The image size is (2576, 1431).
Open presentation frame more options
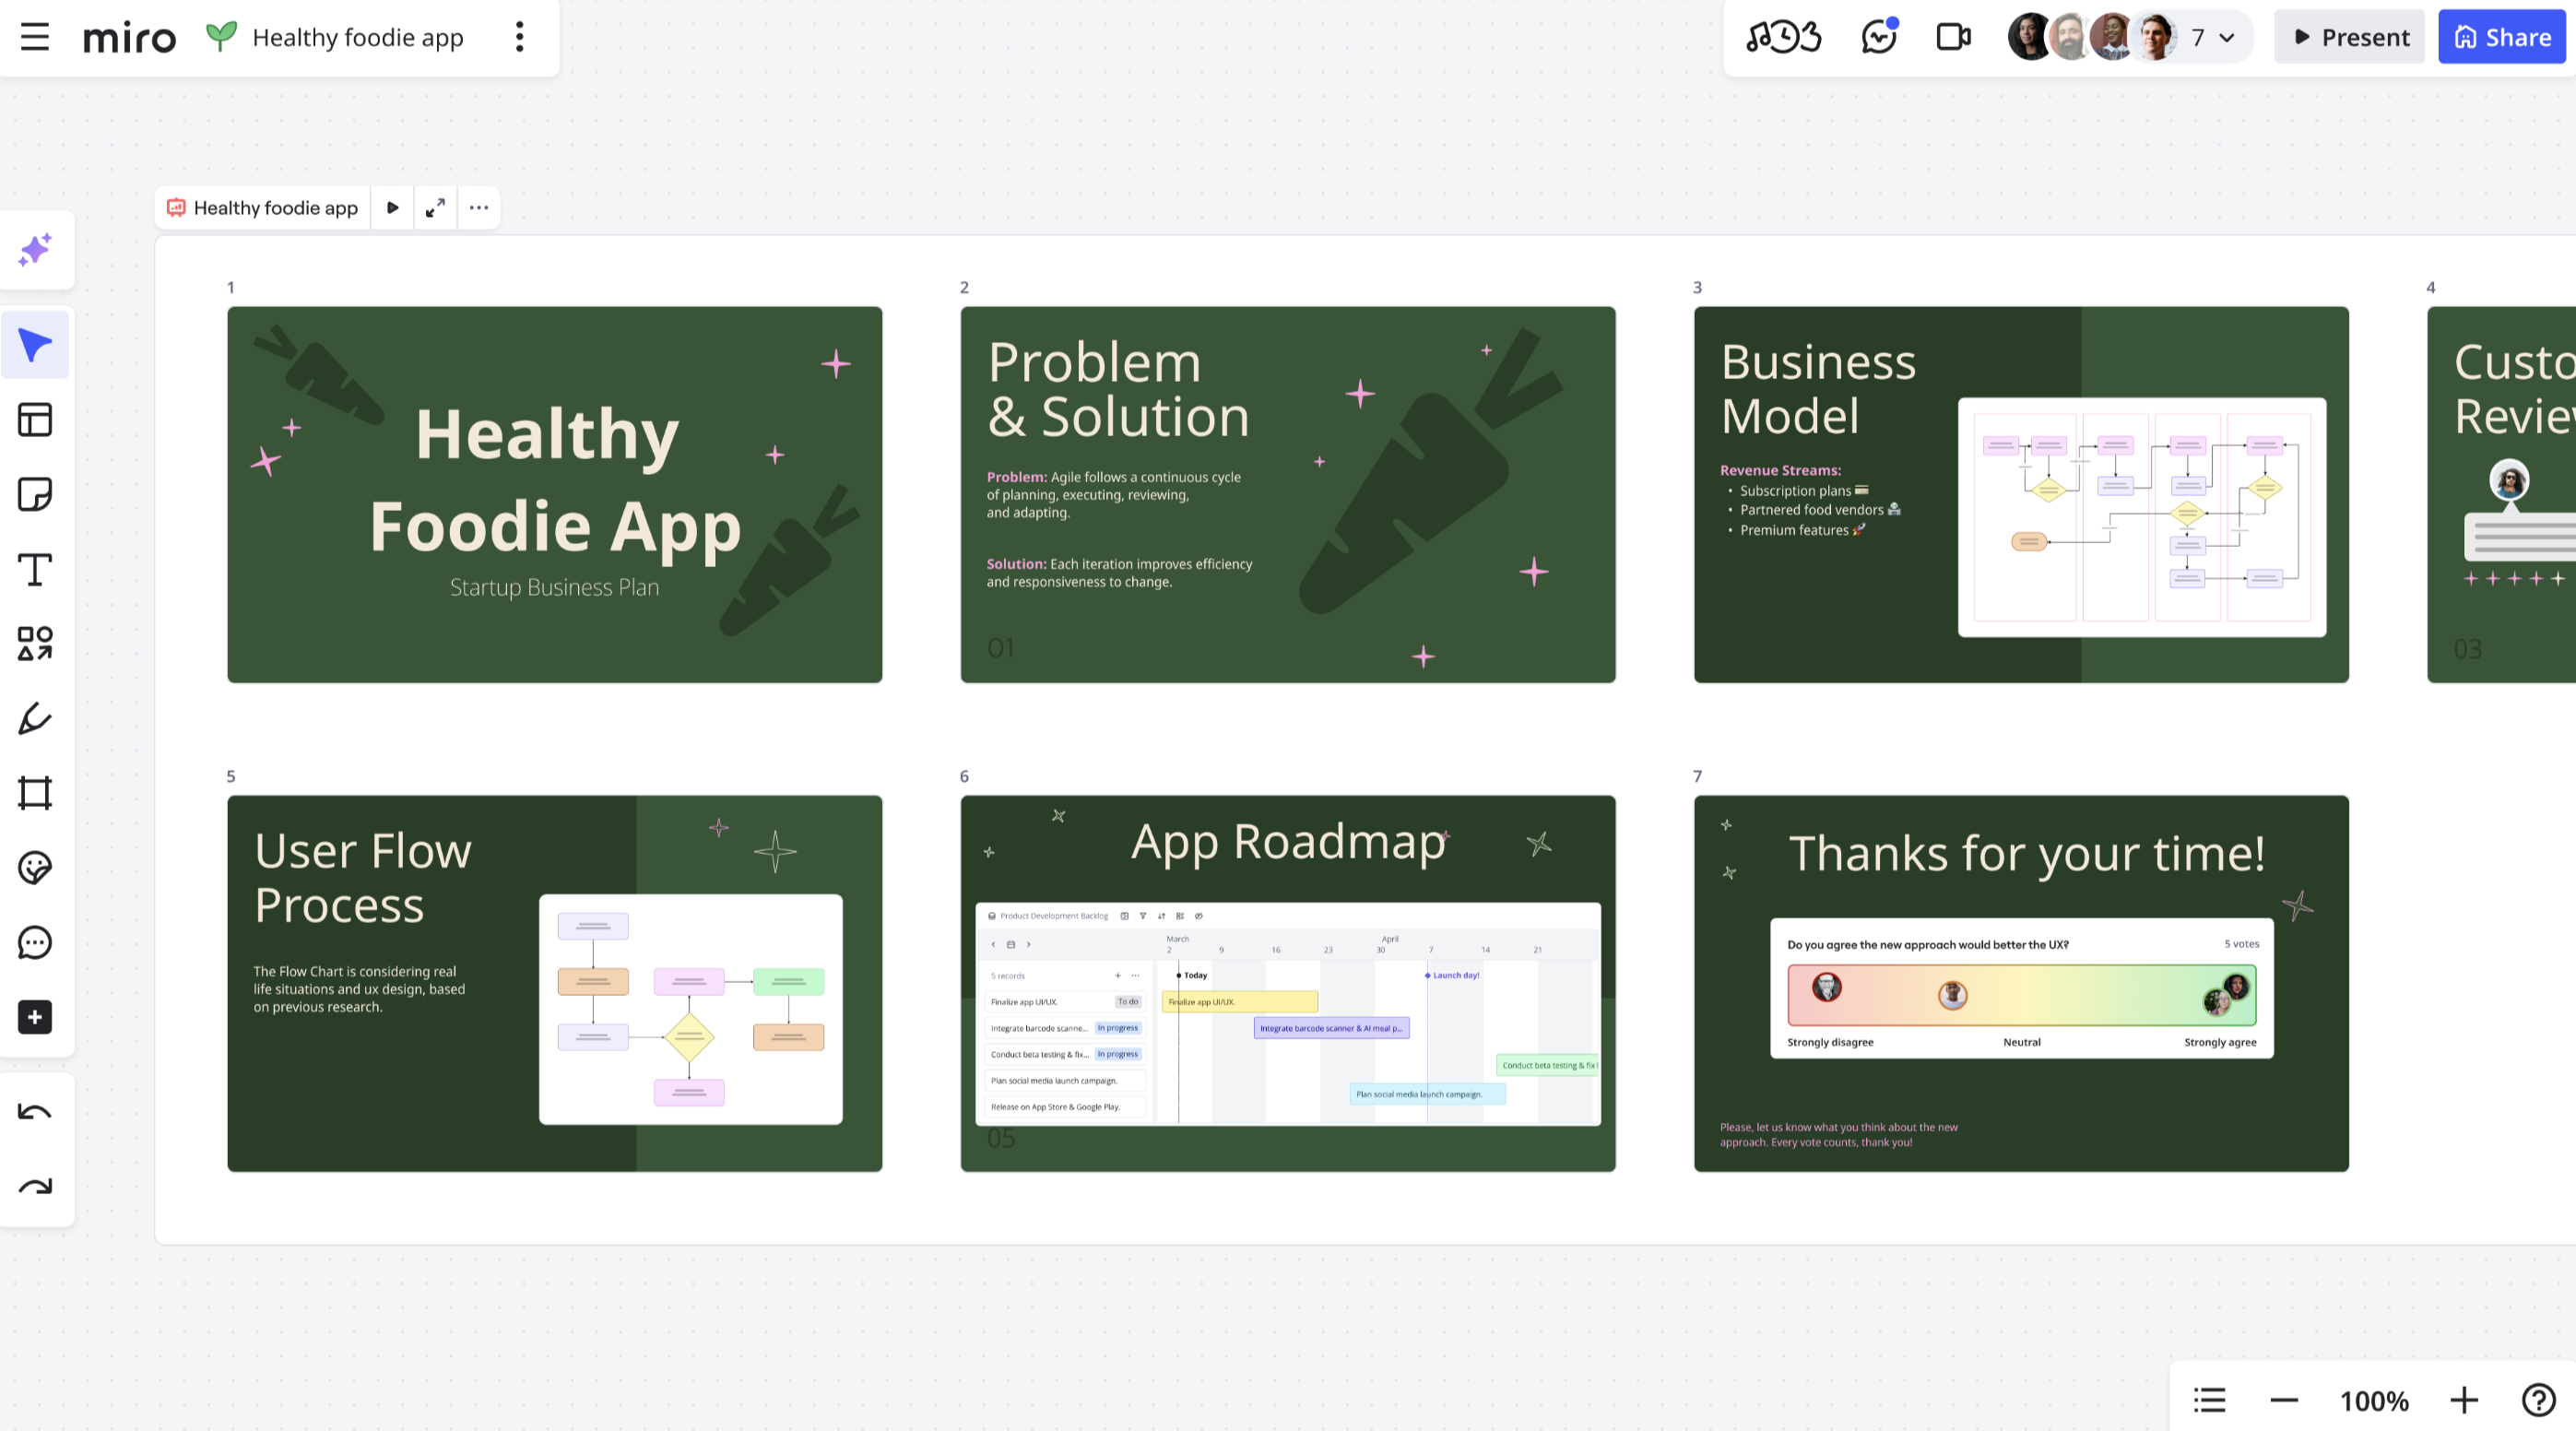pyautogui.click(x=479, y=208)
